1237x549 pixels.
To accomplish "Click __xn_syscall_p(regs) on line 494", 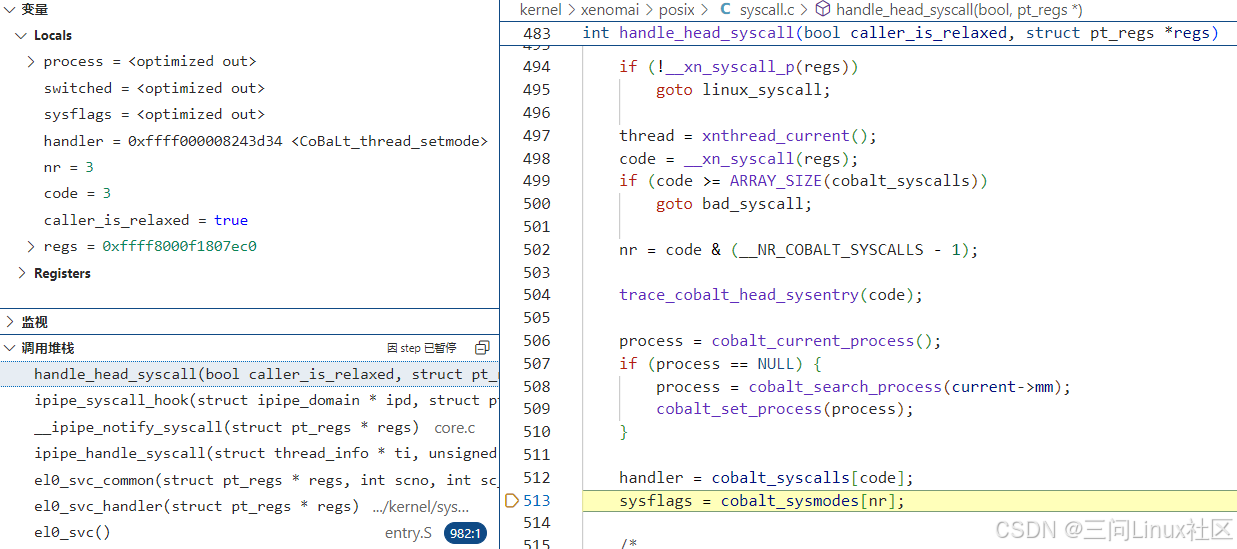I will [x=757, y=67].
